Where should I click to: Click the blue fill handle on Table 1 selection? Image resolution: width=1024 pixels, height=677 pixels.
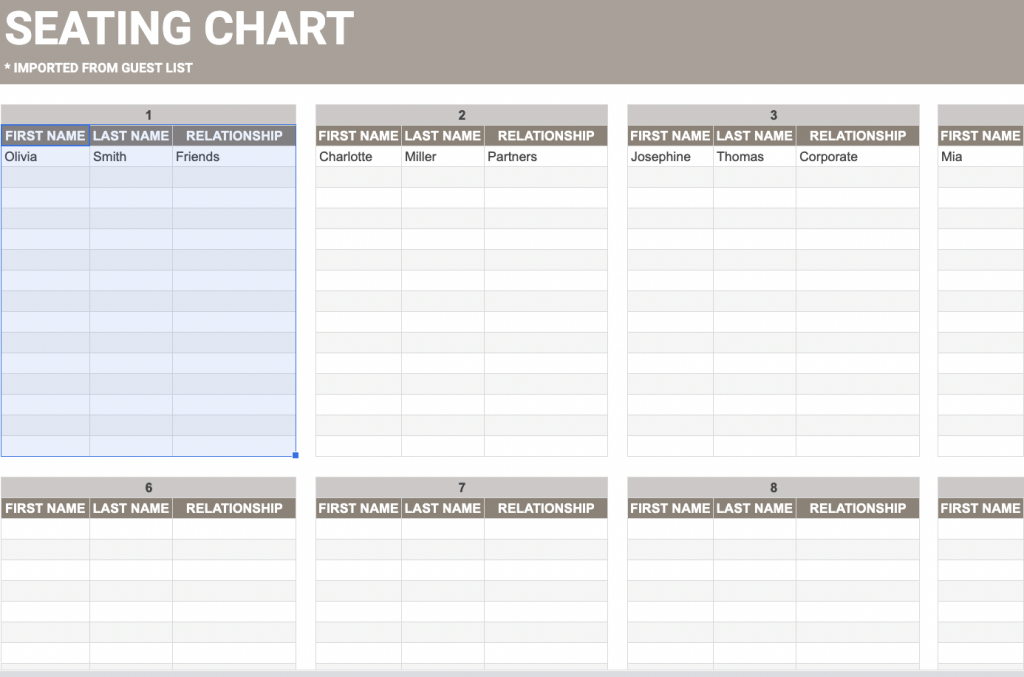(x=294, y=454)
